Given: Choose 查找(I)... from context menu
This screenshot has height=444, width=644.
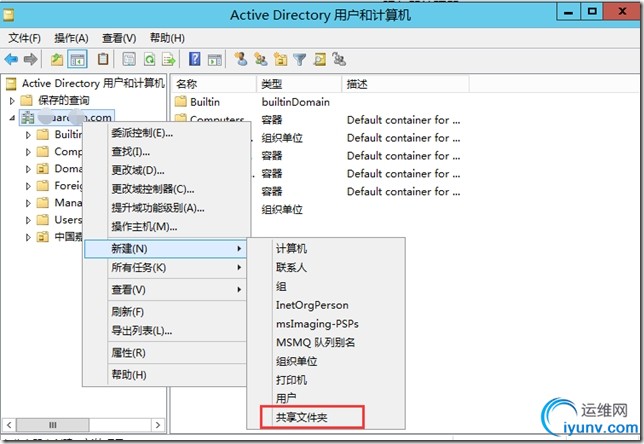Looking at the screenshot, I should pyautogui.click(x=166, y=152).
